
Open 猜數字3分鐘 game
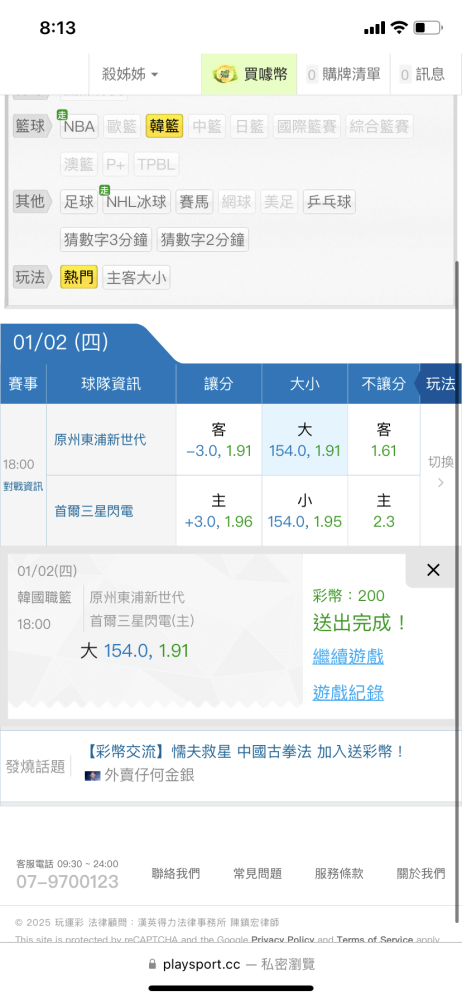(107, 240)
